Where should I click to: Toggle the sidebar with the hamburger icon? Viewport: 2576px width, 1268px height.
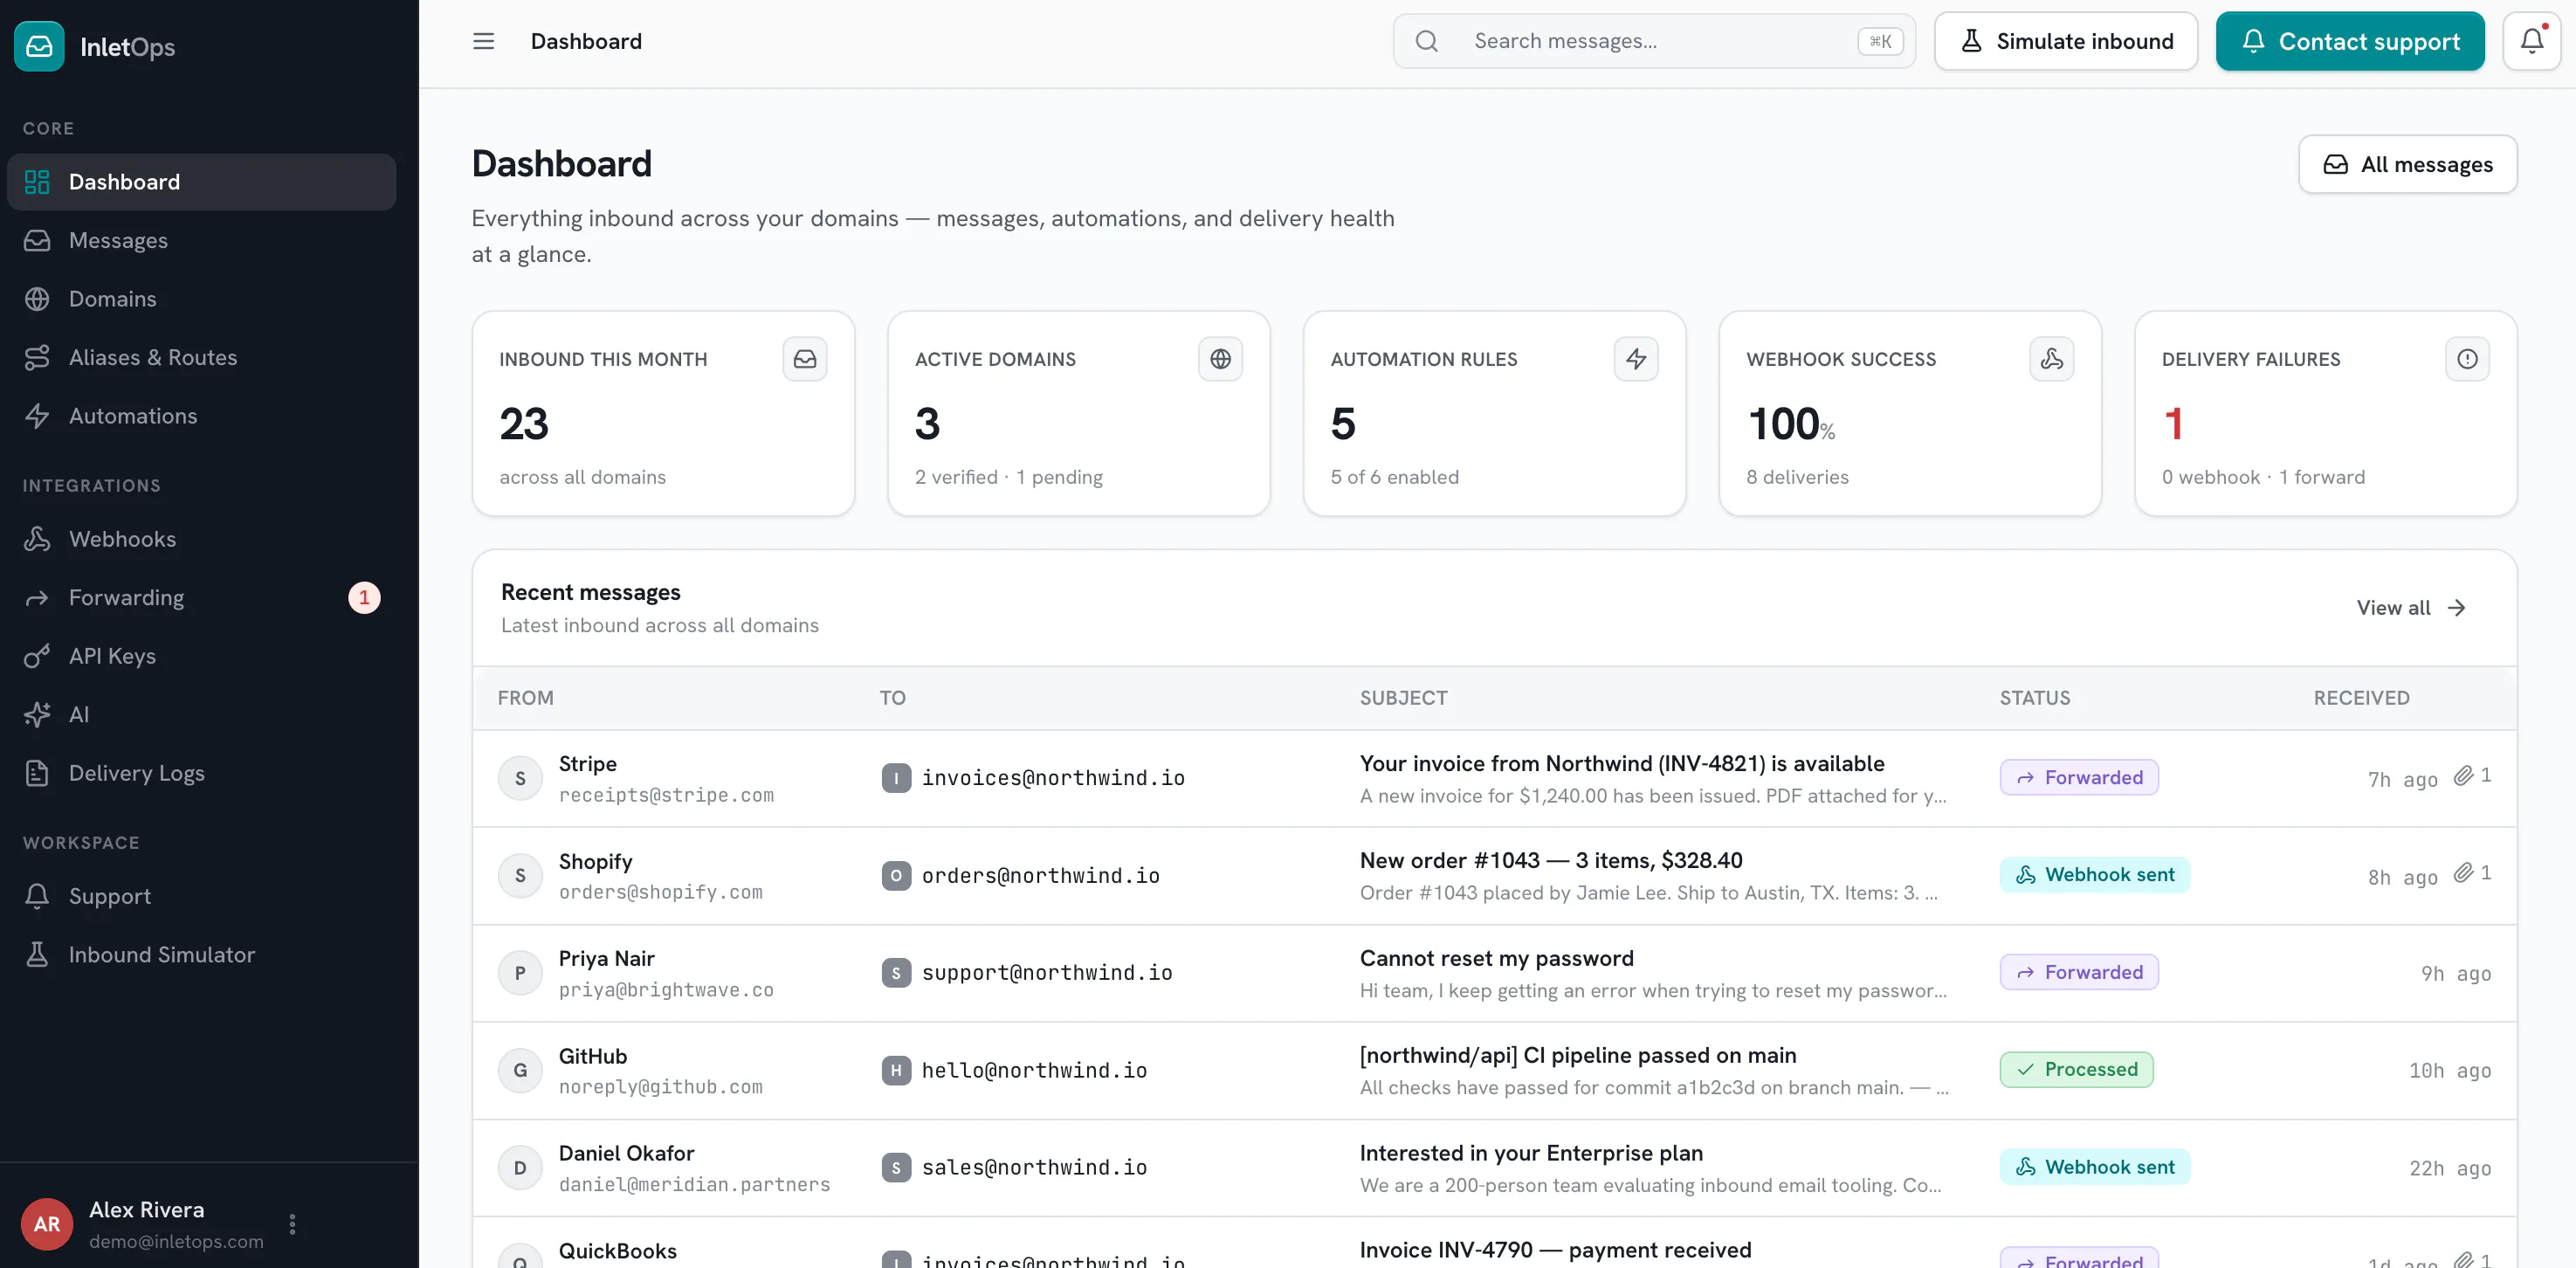click(483, 41)
